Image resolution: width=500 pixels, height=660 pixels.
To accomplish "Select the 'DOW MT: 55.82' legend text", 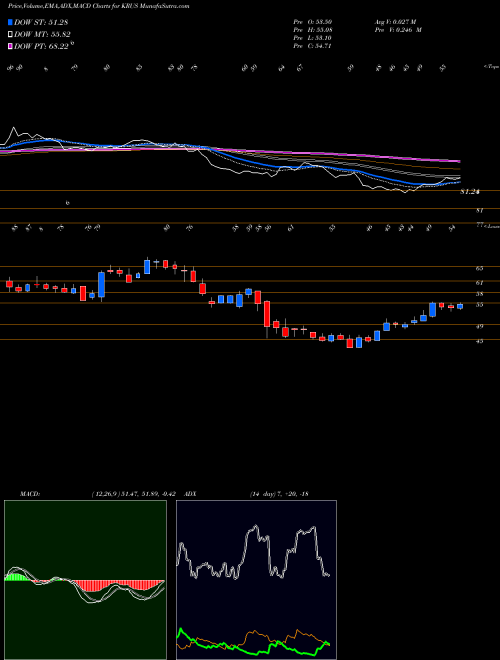I will (42, 35).
